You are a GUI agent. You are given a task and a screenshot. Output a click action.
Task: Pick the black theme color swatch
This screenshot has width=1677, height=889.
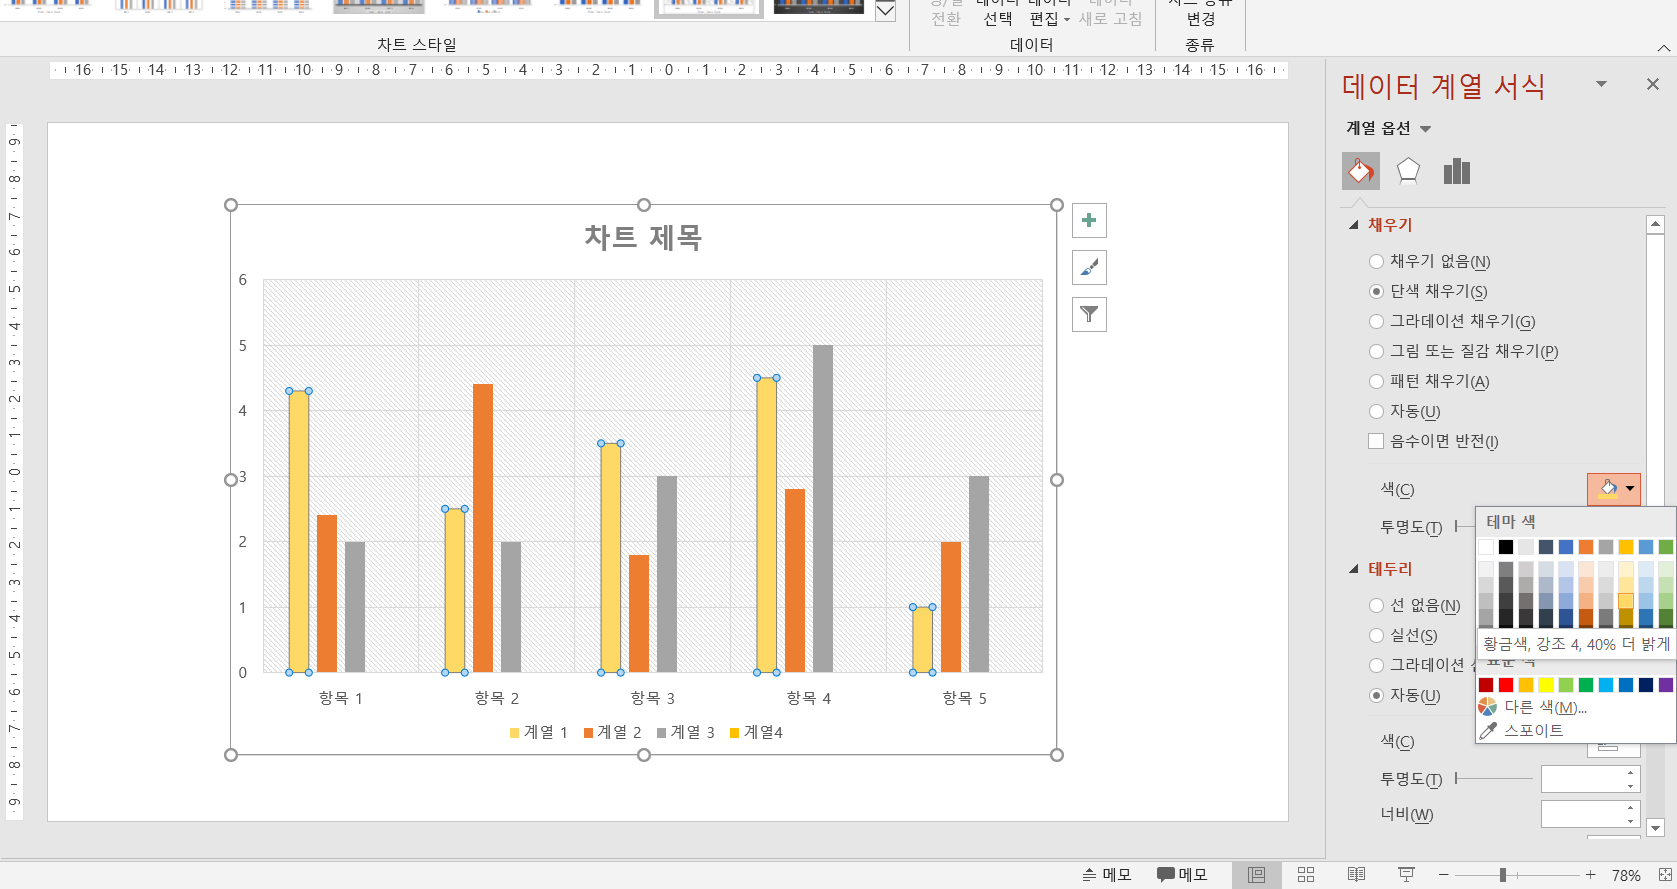1506,547
